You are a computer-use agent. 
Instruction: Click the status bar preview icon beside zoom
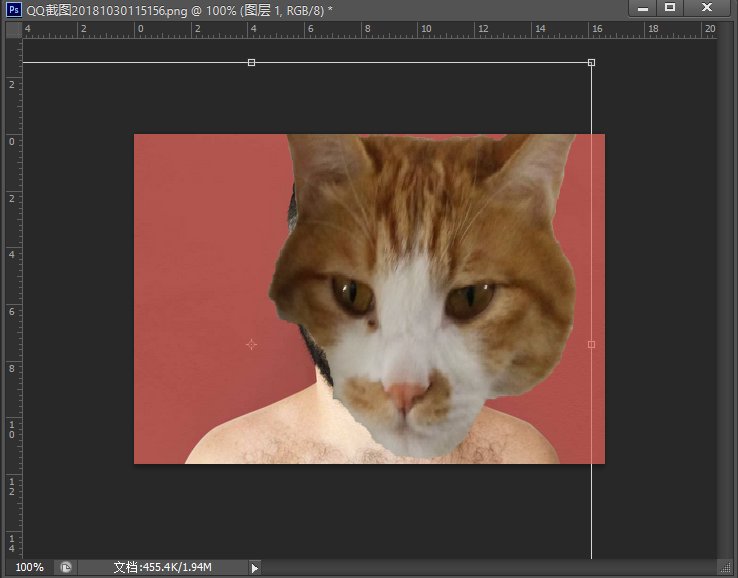tap(66, 567)
